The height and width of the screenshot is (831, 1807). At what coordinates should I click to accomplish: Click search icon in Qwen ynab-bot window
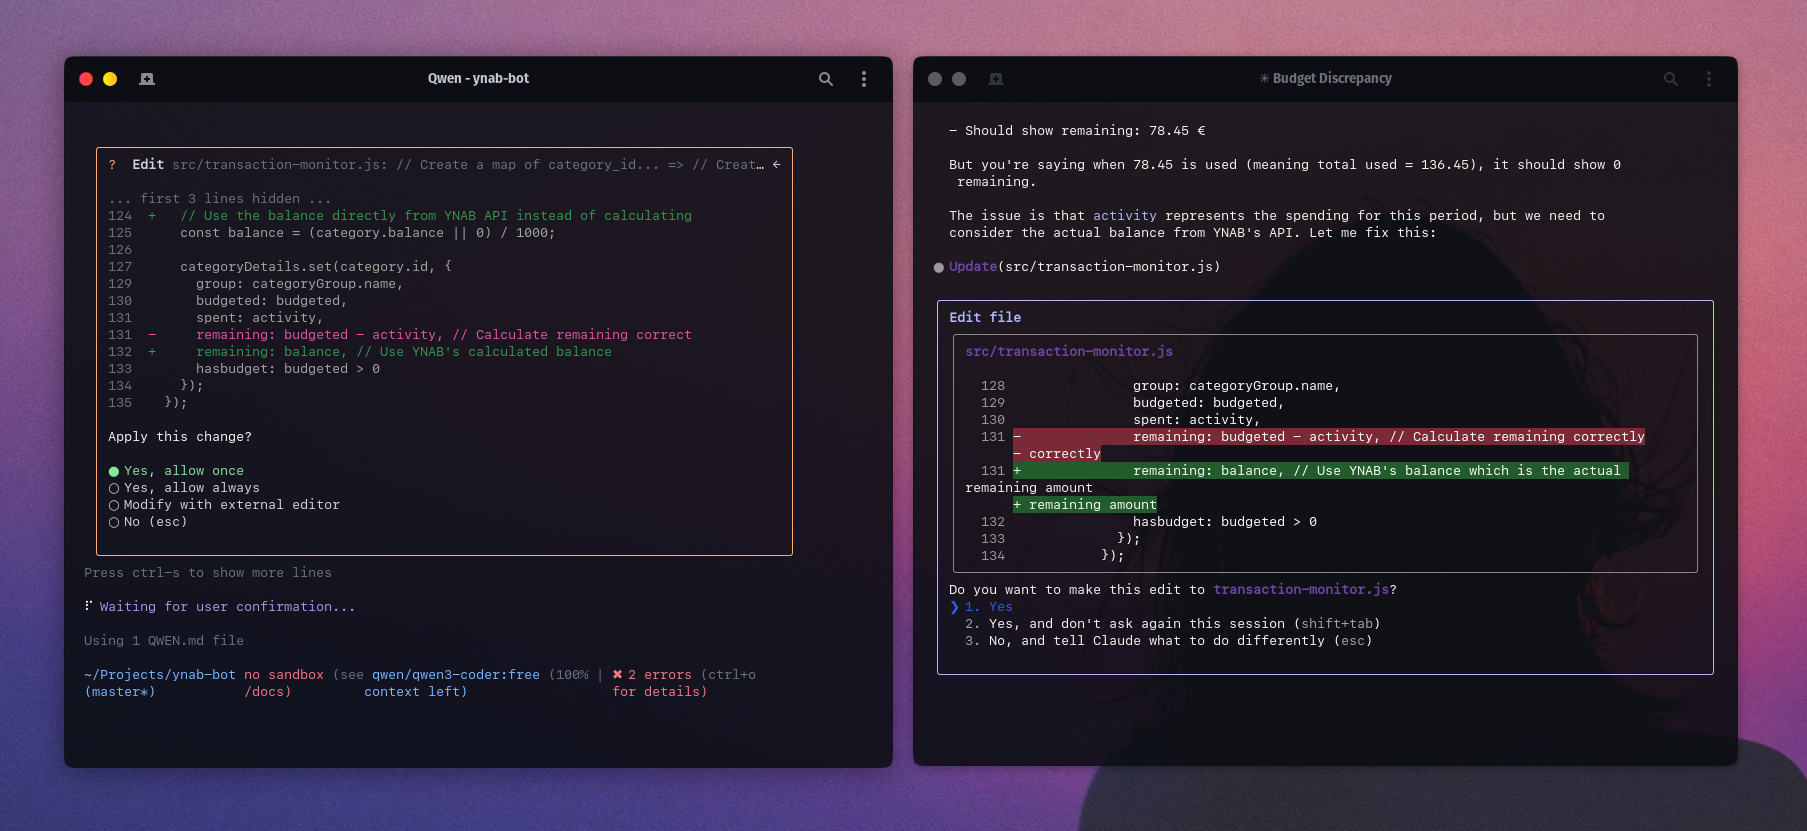(826, 79)
